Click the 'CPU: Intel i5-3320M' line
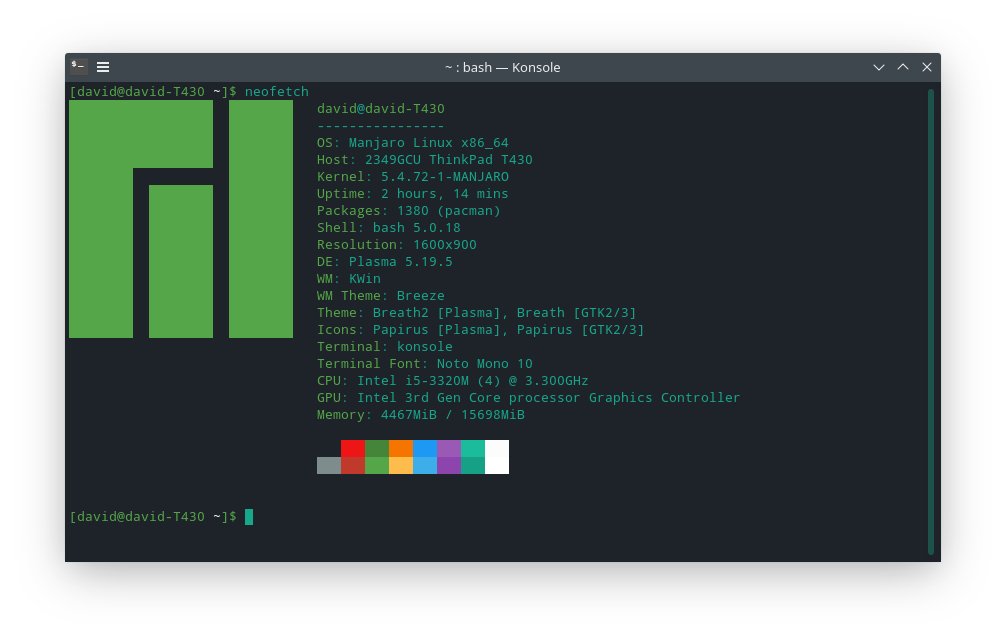 pyautogui.click(x=453, y=380)
